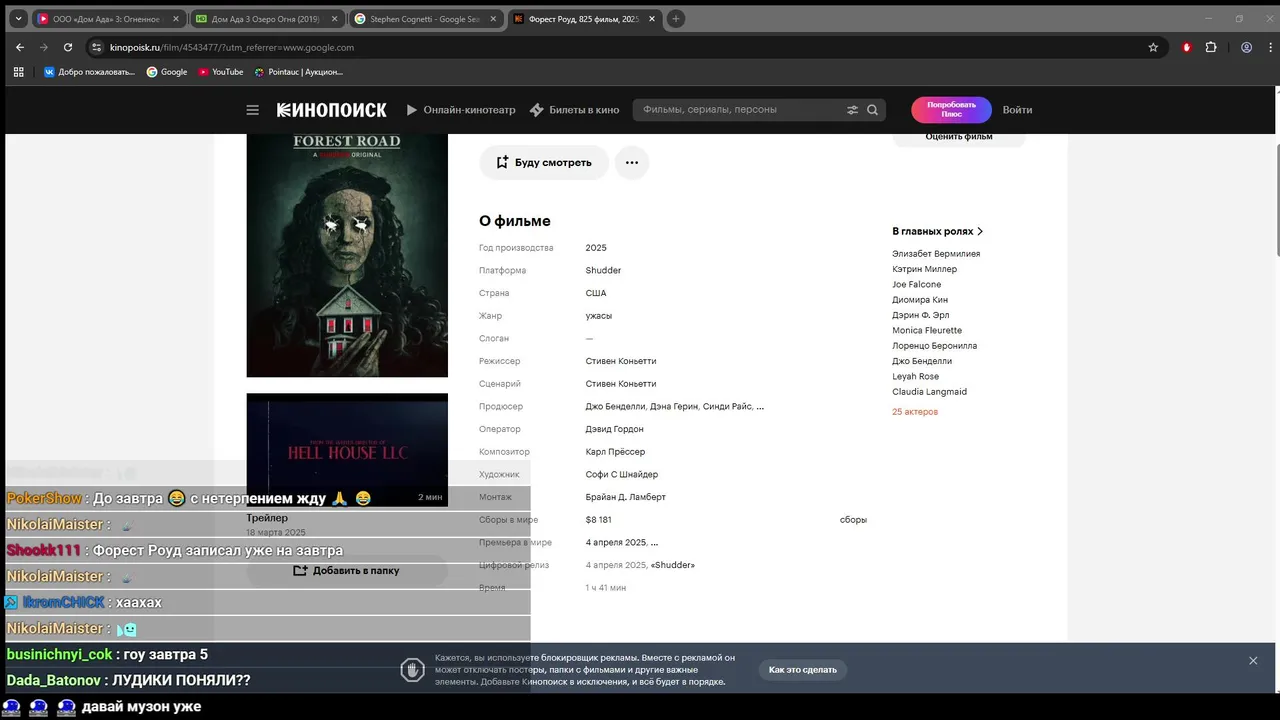The height and width of the screenshot is (720, 1280).
Task: Click the Оценить фильм button
Action: (x=959, y=137)
